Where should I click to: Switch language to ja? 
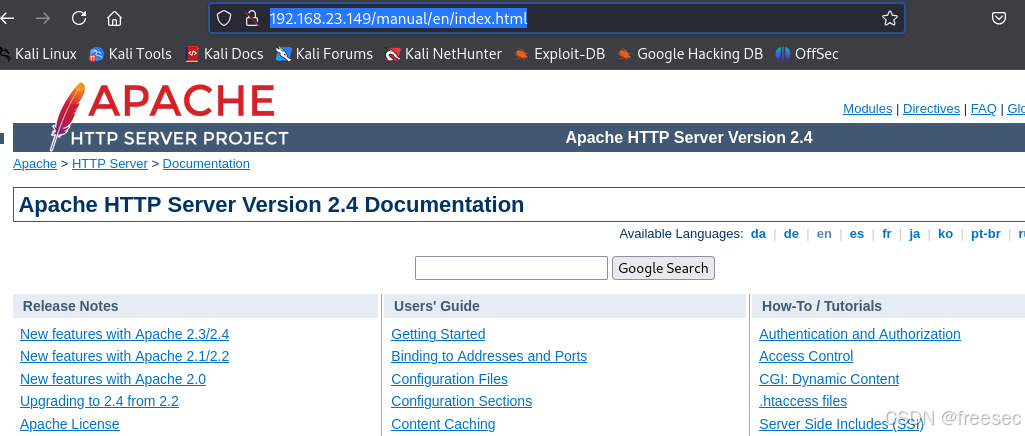(915, 233)
